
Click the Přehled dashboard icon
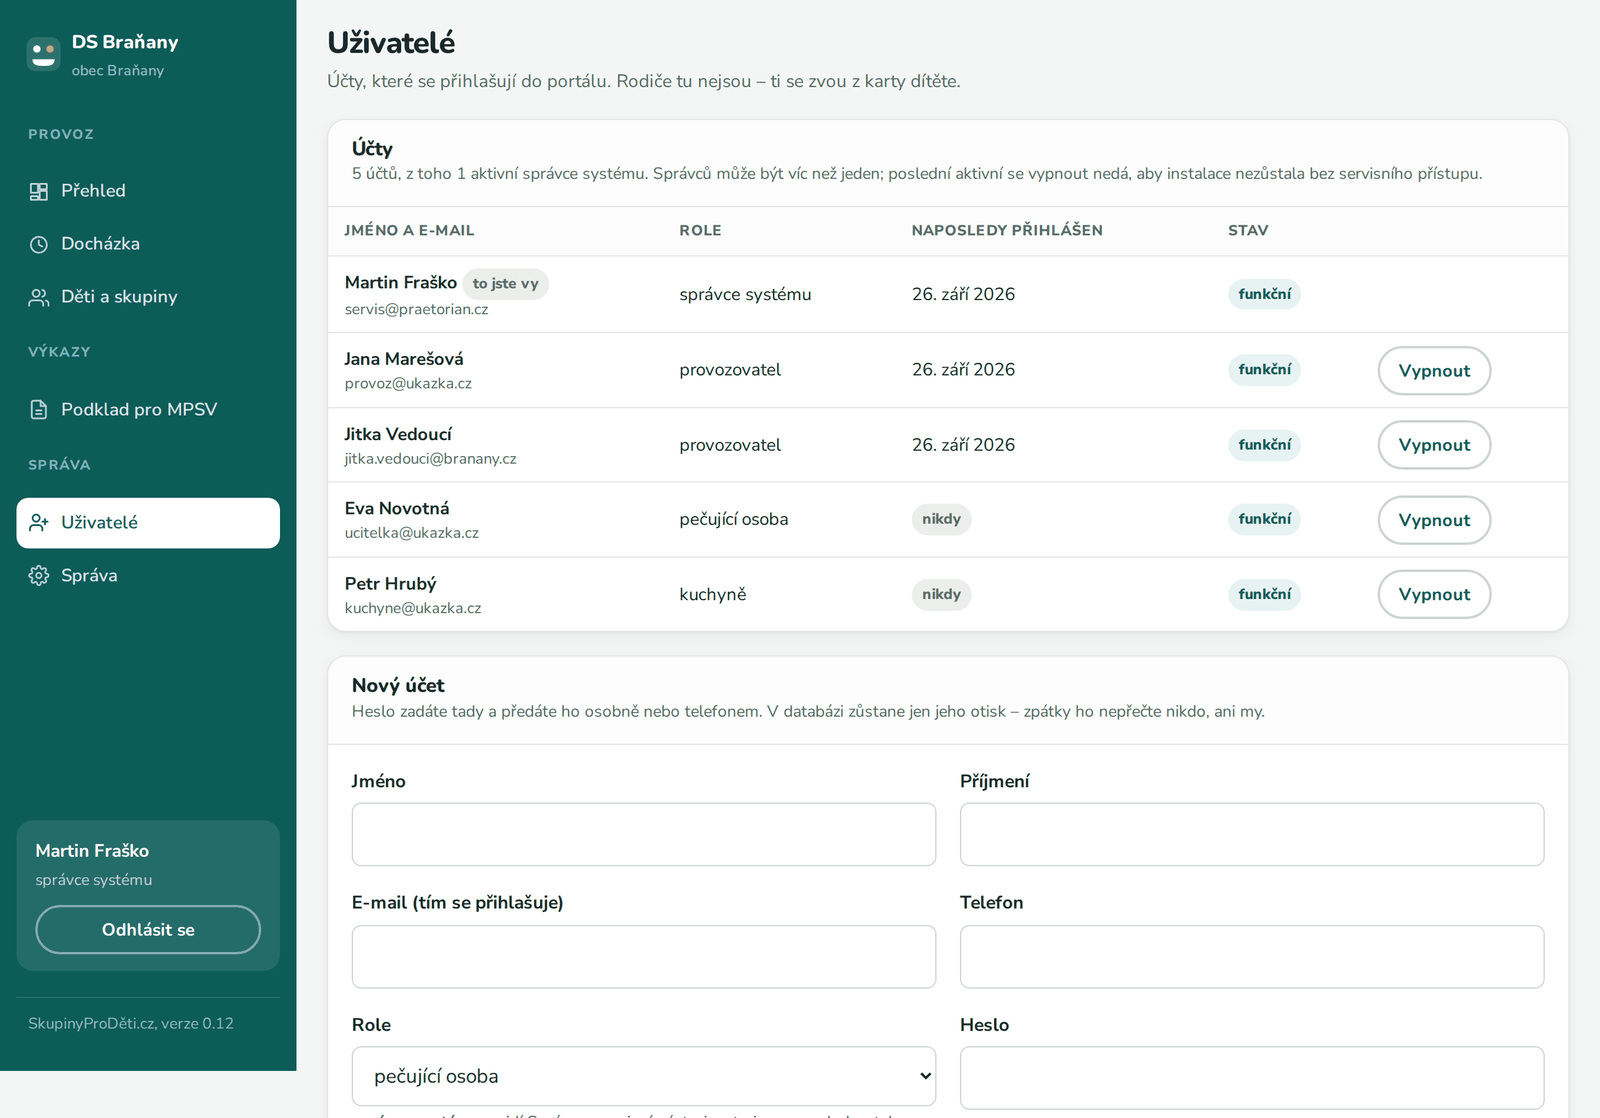39,191
